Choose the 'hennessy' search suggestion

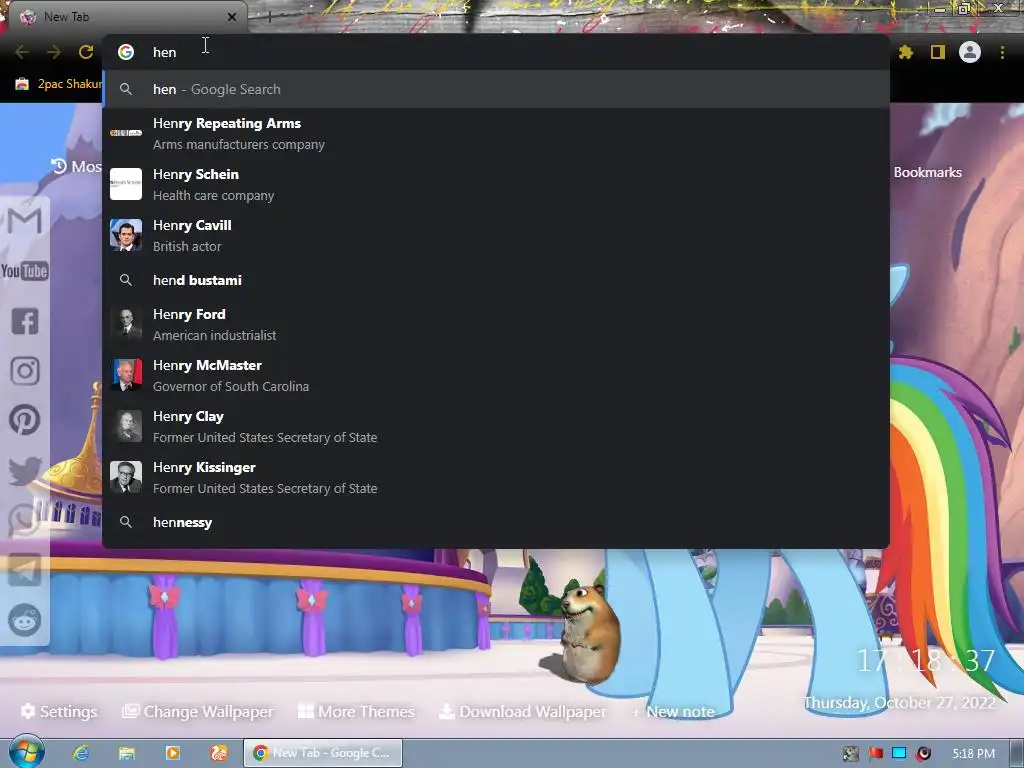[x=496, y=522]
